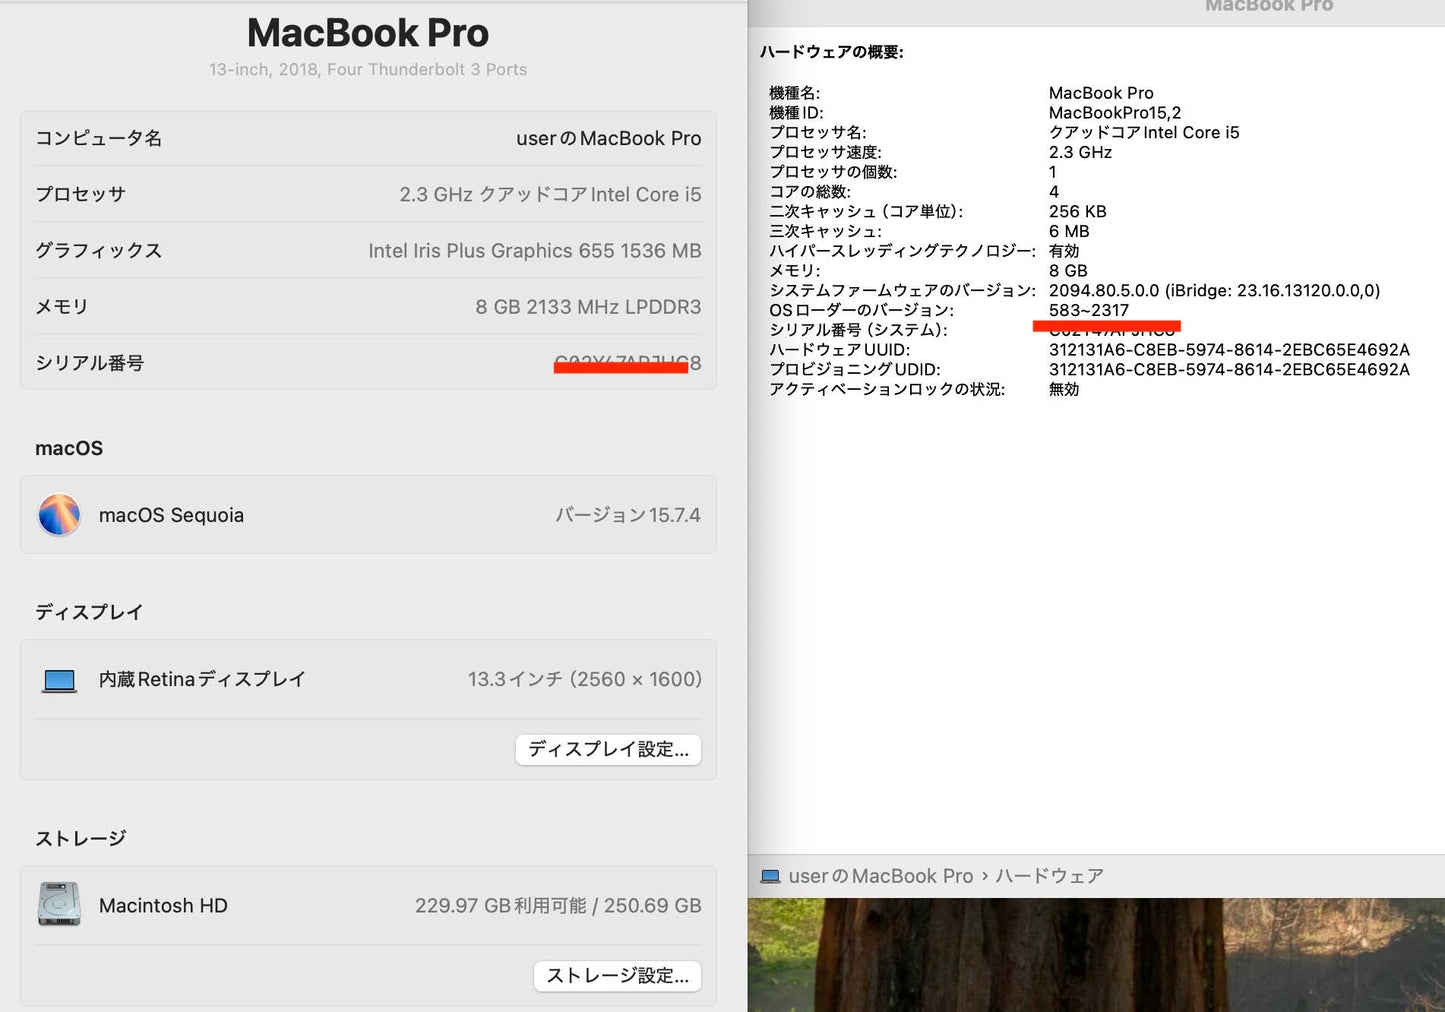Click the ストレージ section heading
Screen dimensions: 1445x1012
(x=80, y=838)
